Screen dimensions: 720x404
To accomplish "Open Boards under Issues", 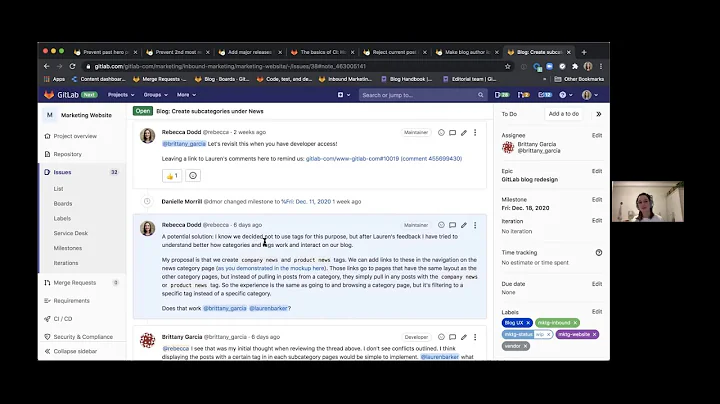I will [x=63, y=203].
